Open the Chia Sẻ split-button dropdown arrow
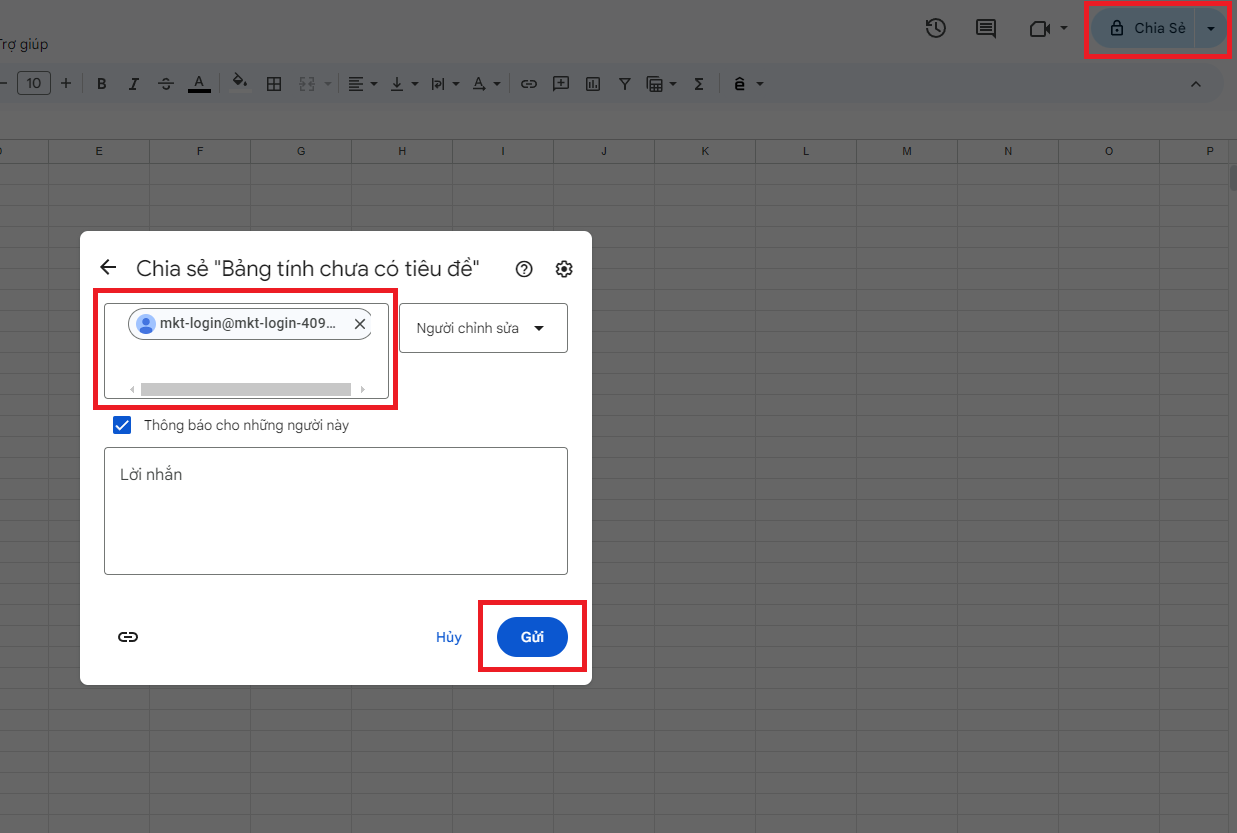Image resolution: width=1237 pixels, height=833 pixels. pyautogui.click(x=1209, y=28)
